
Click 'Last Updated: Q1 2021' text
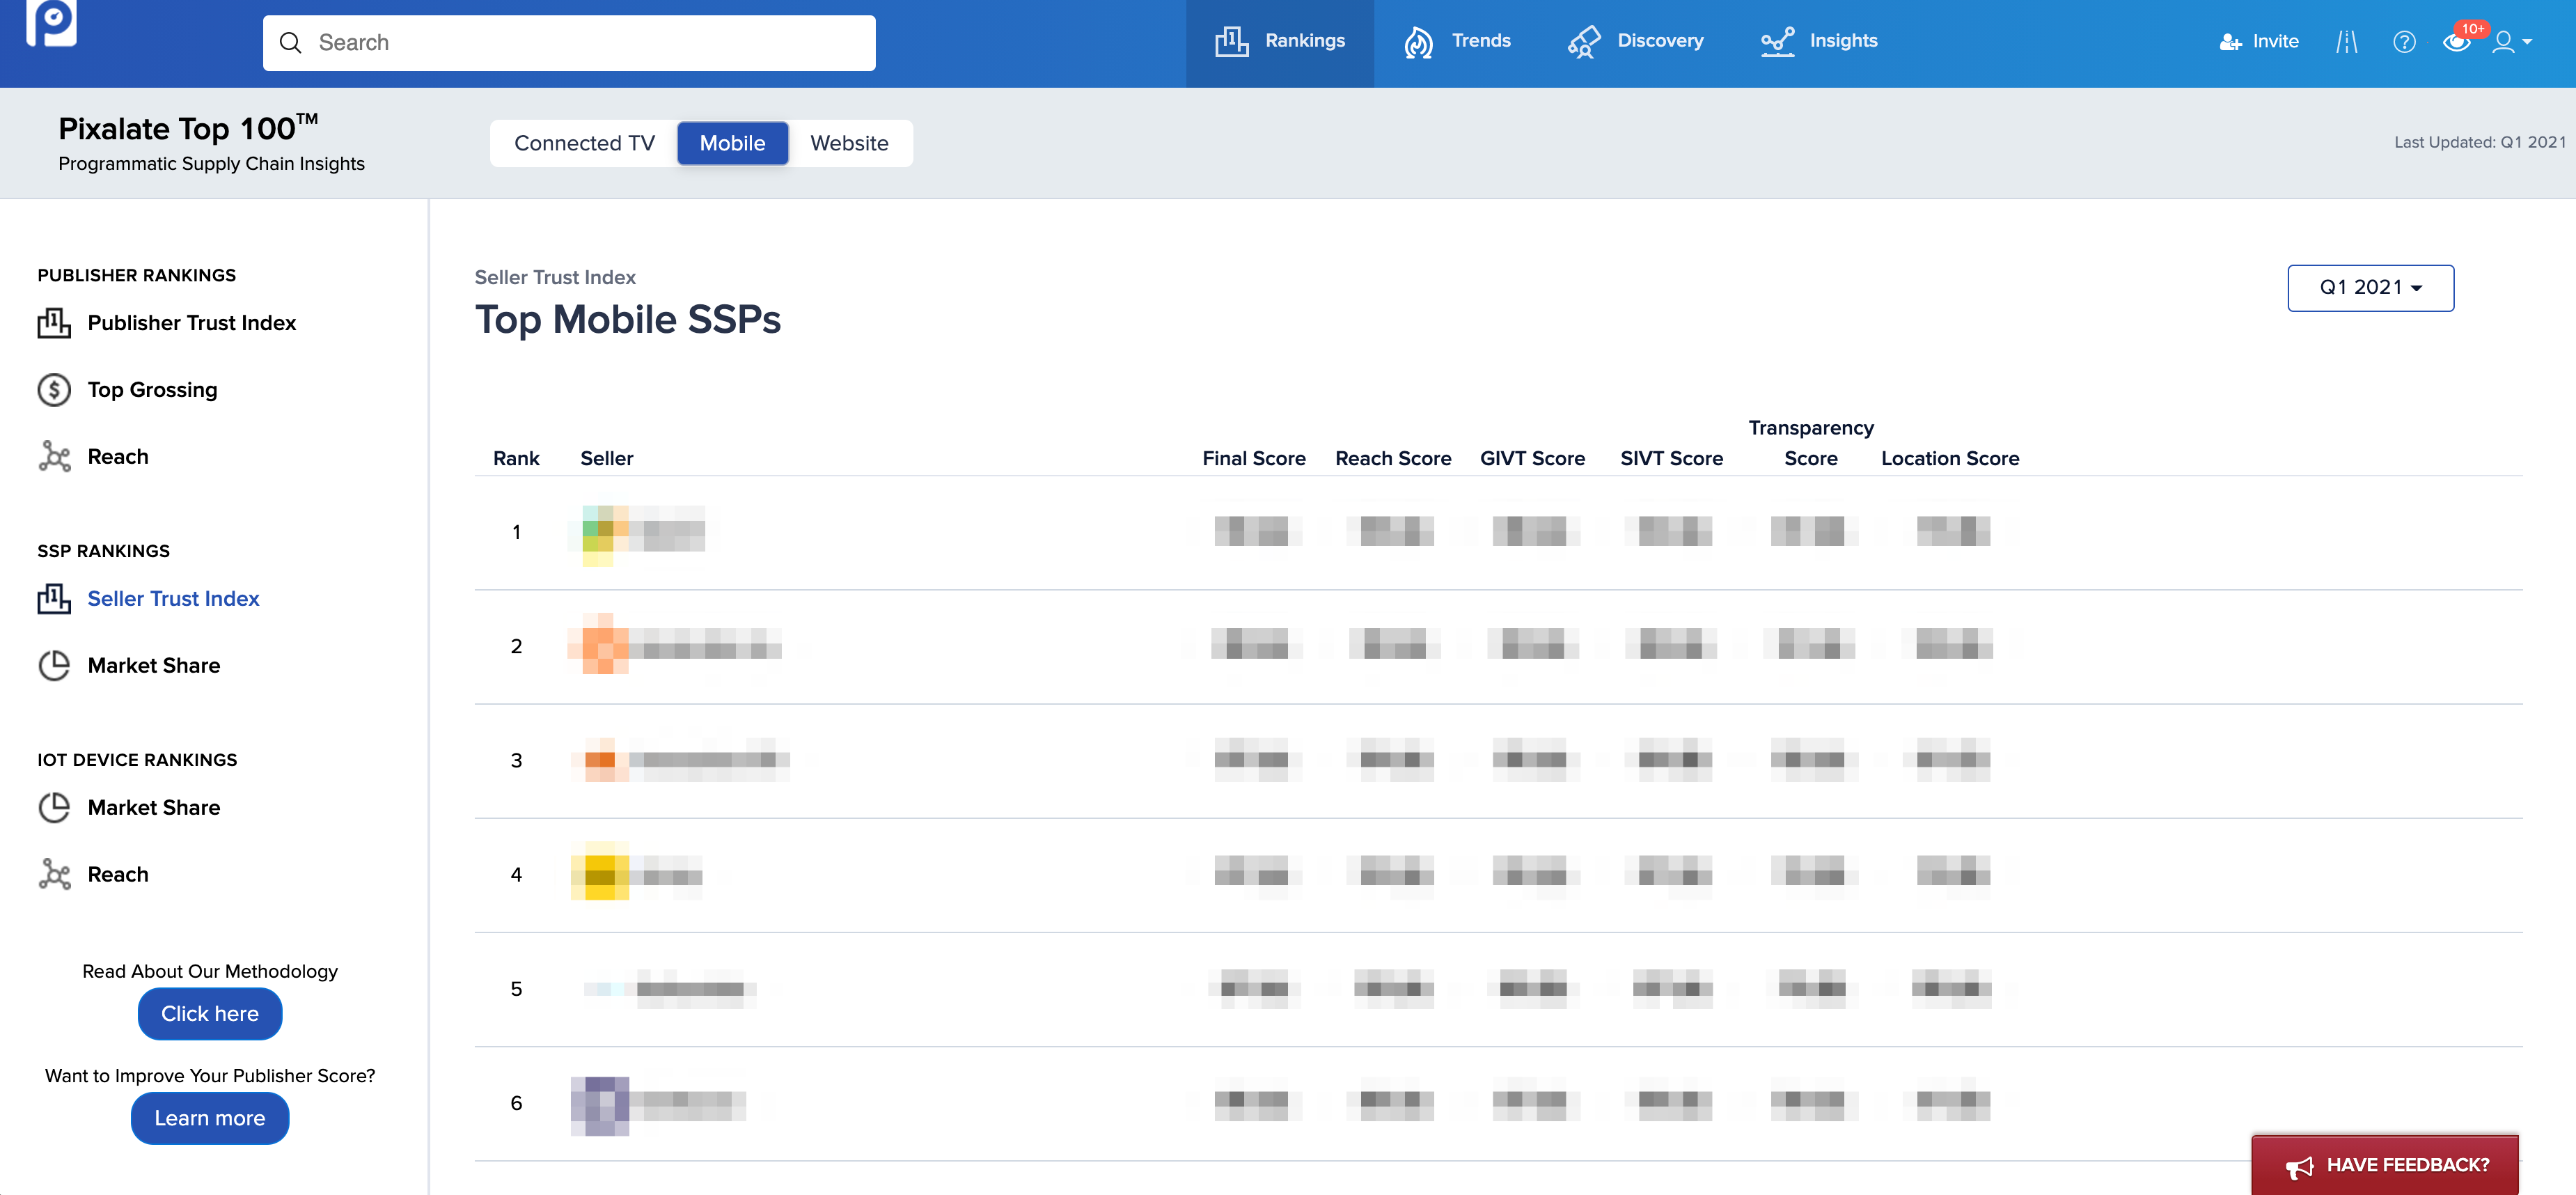[x=2479, y=142]
